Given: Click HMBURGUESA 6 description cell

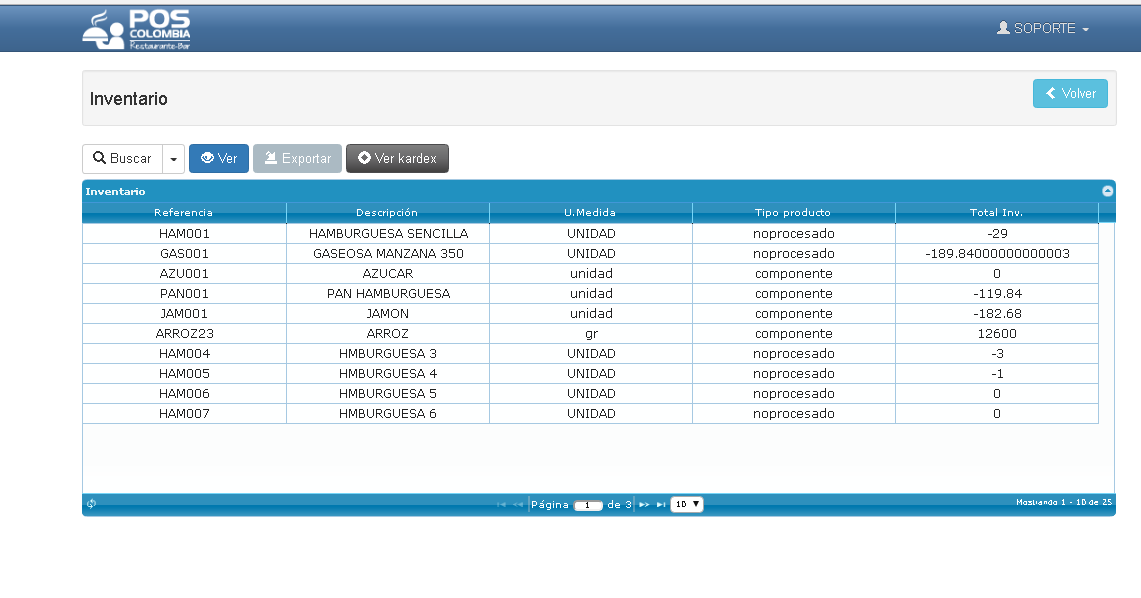Looking at the screenshot, I should pyautogui.click(x=388, y=414).
